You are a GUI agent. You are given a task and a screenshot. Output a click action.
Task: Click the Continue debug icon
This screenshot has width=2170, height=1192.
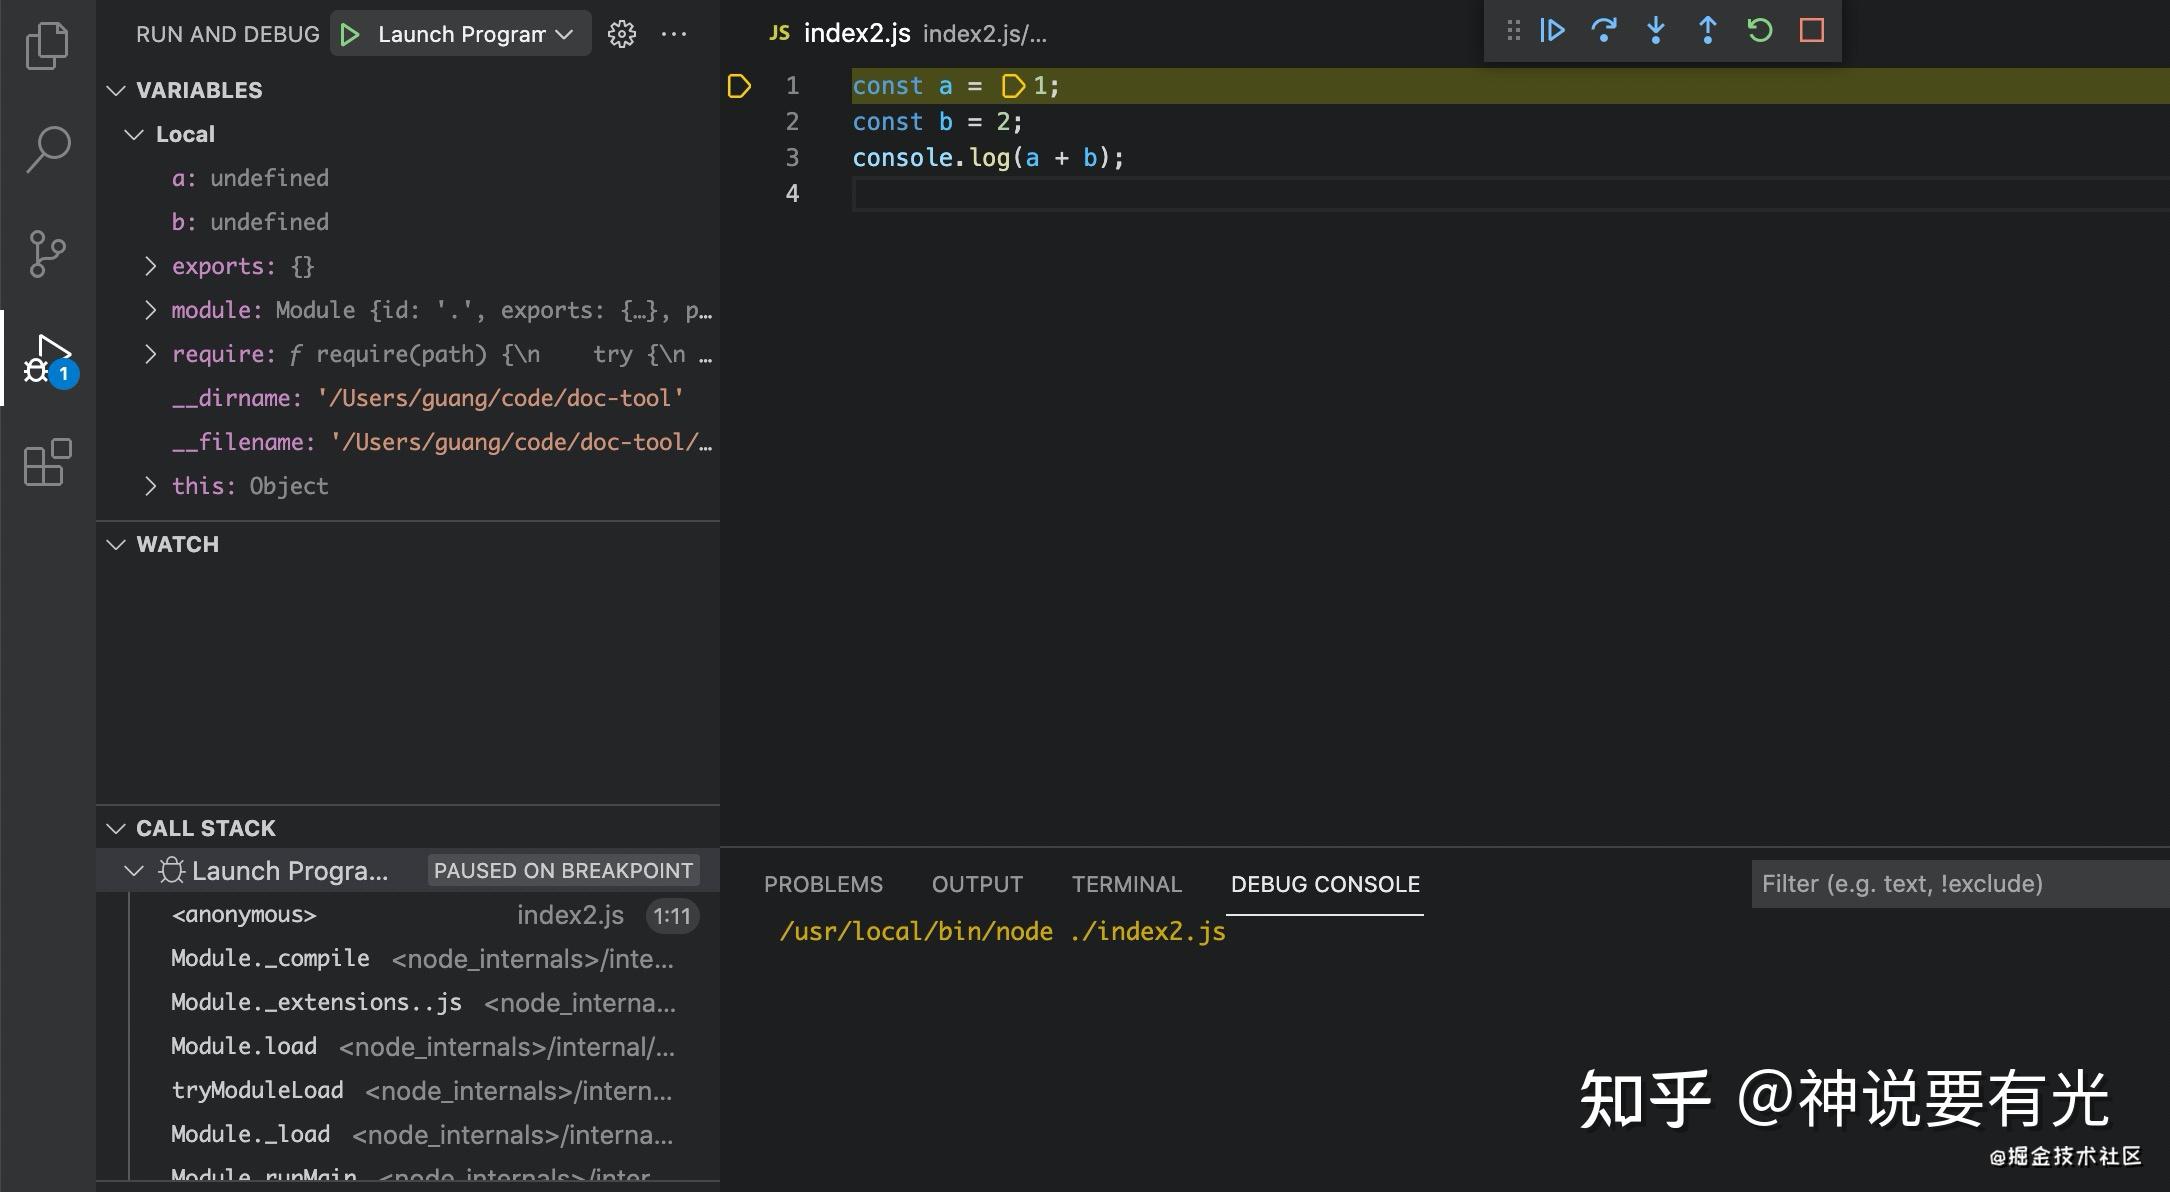pyautogui.click(x=1551, y=30)
